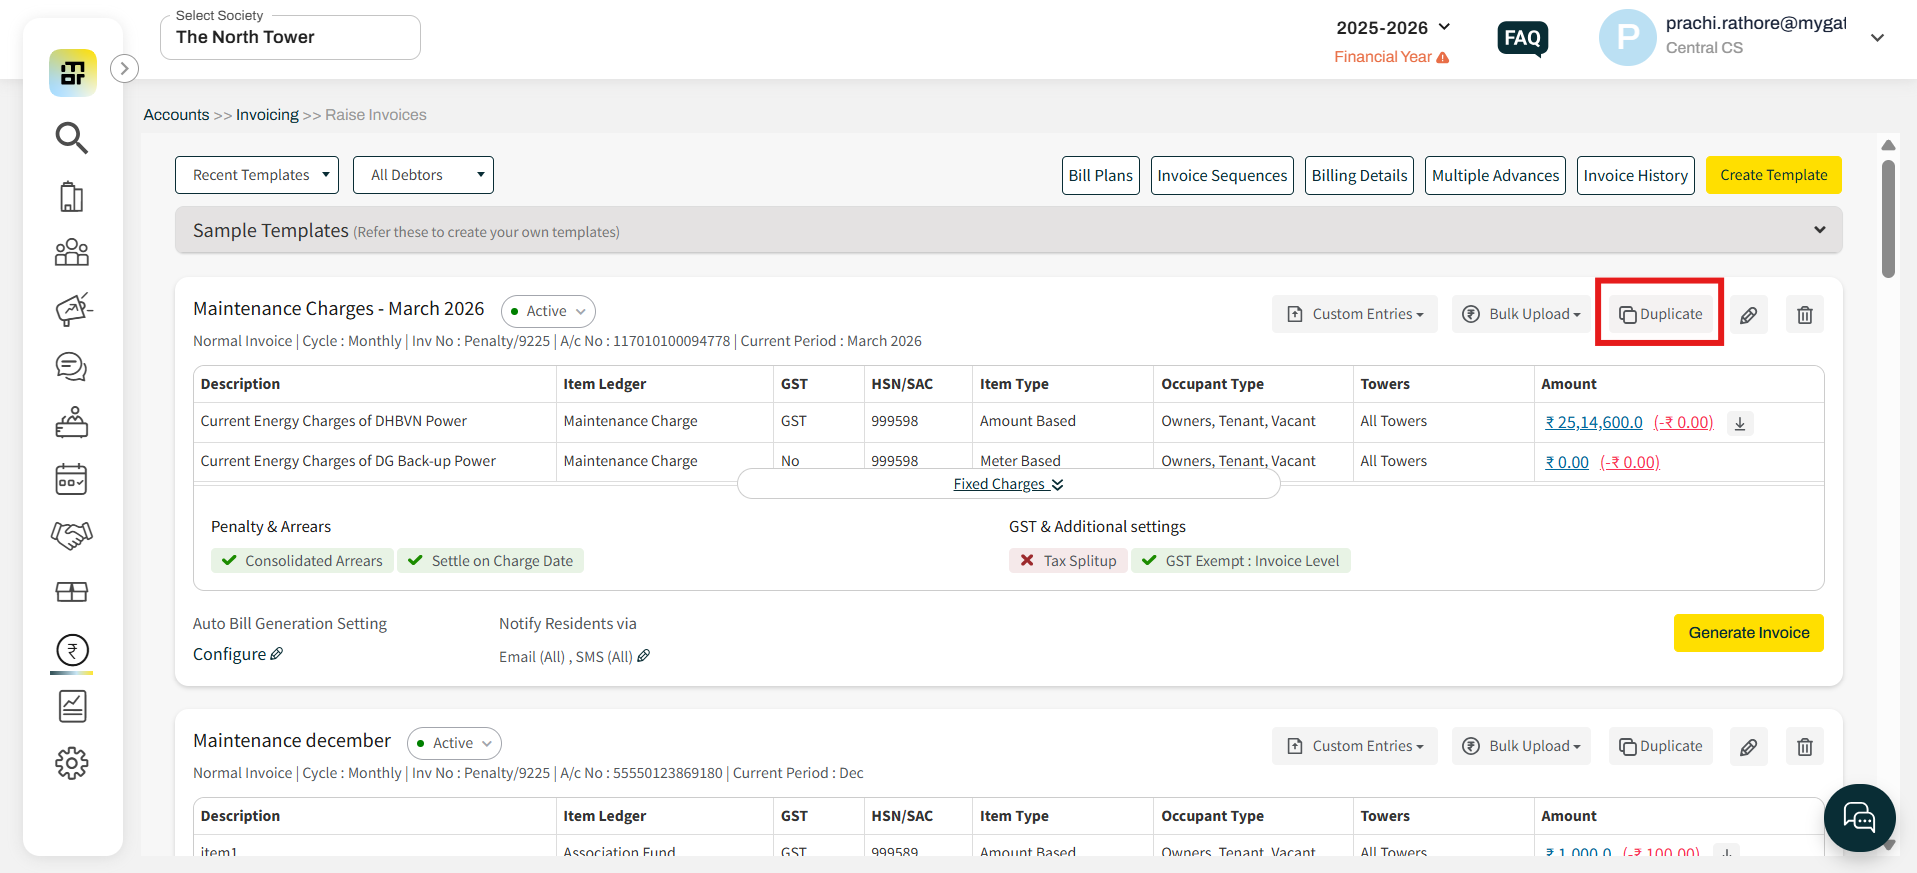Viewport: 1917px width, 873px height.
Task: Click the page vertical scrollbar
Action: tap(1888, 220)
